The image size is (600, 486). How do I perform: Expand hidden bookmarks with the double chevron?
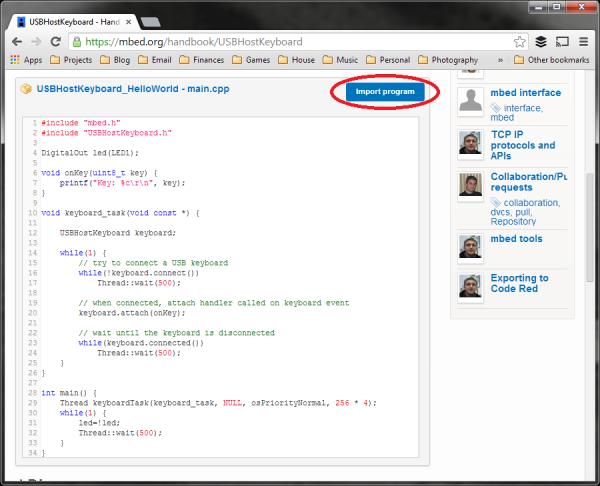500,60
